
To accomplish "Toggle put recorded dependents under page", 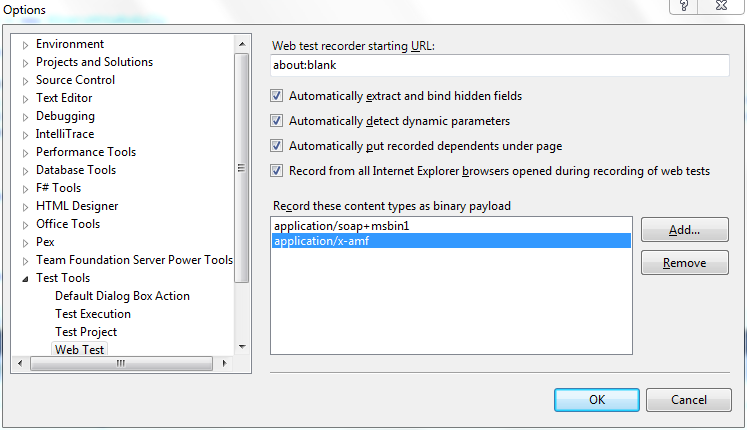I will (276, 145).
